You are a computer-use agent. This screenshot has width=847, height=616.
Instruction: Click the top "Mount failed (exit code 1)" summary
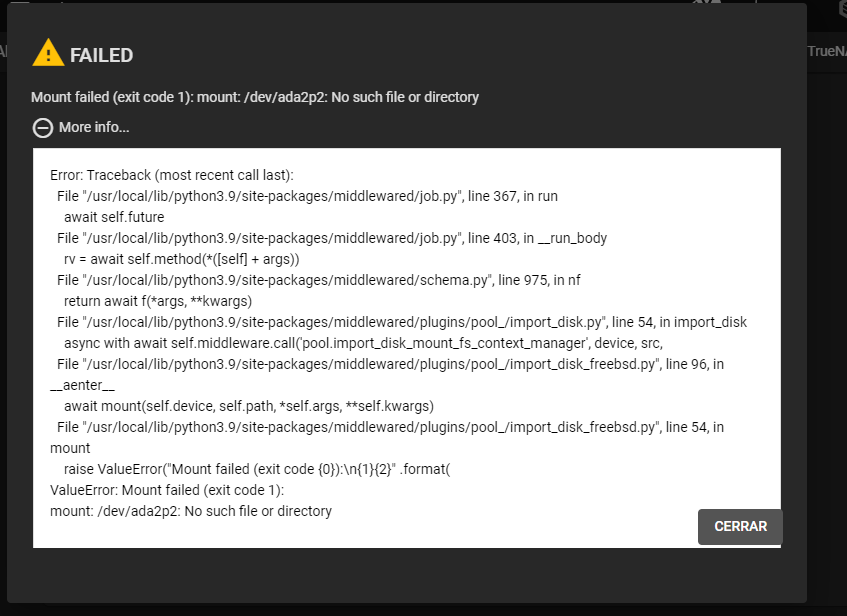(255, 97)
